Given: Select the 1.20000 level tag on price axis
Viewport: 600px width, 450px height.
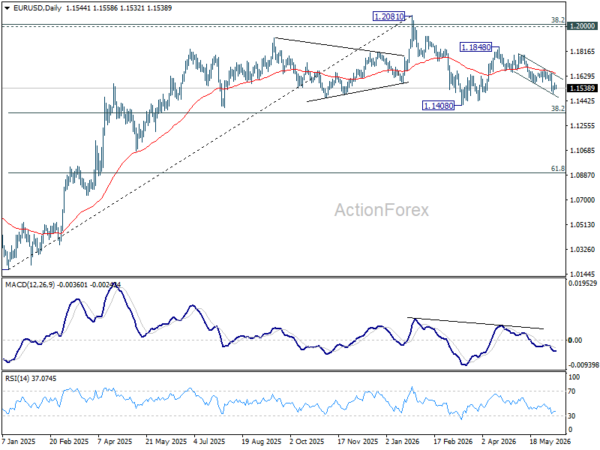Looking at the screenshot, I should point(582,26).
